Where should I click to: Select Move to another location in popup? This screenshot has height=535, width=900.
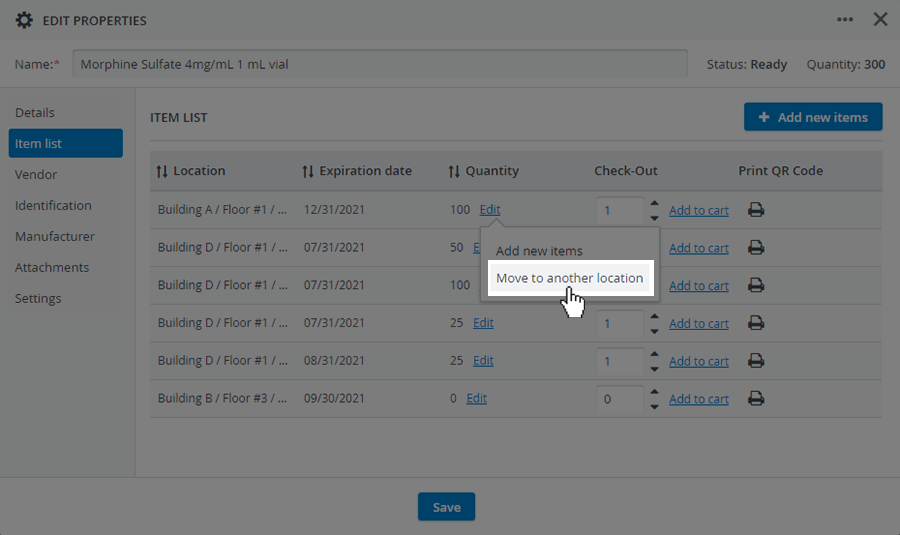tap(570, 278)
